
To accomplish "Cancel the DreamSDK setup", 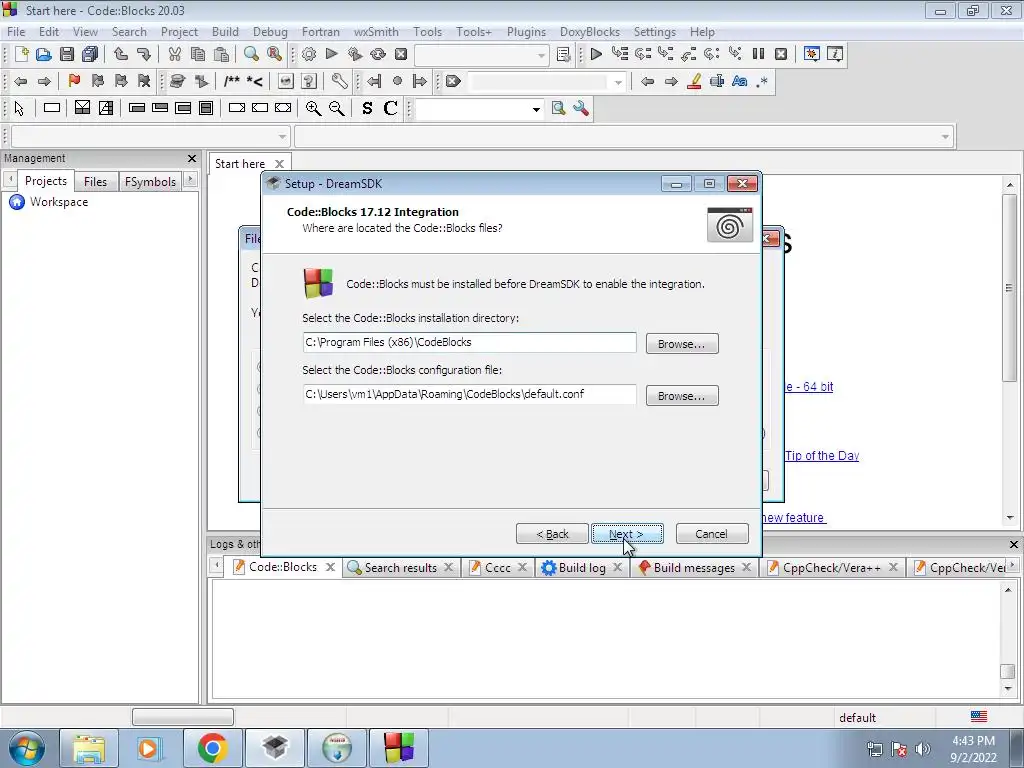I will [x=712, y=534].
